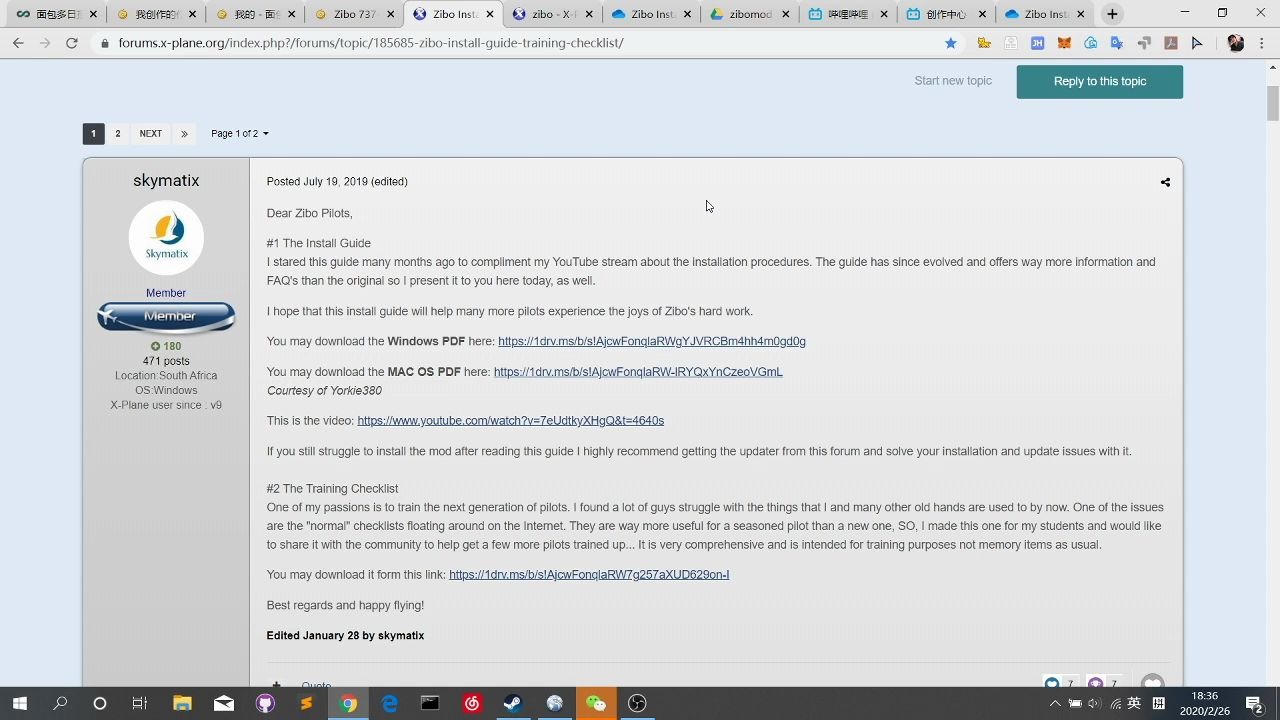The width and height of the screenshot is (1280, 720).
Task: Click 'Reply to this topic' button
Action: tap(1100, 82)
